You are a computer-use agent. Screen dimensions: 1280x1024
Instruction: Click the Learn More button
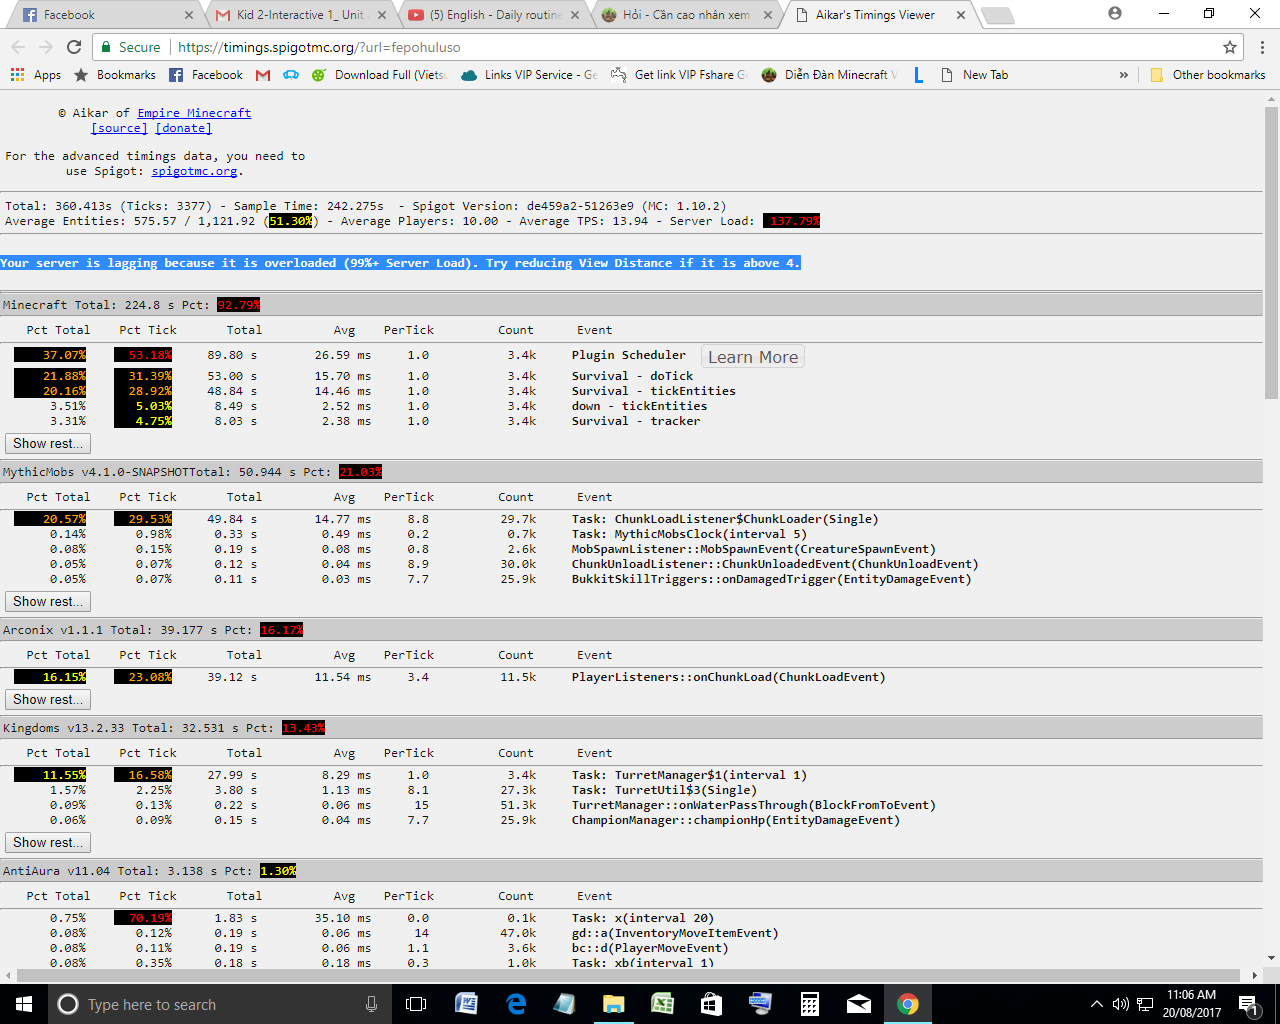click(752, 356)
